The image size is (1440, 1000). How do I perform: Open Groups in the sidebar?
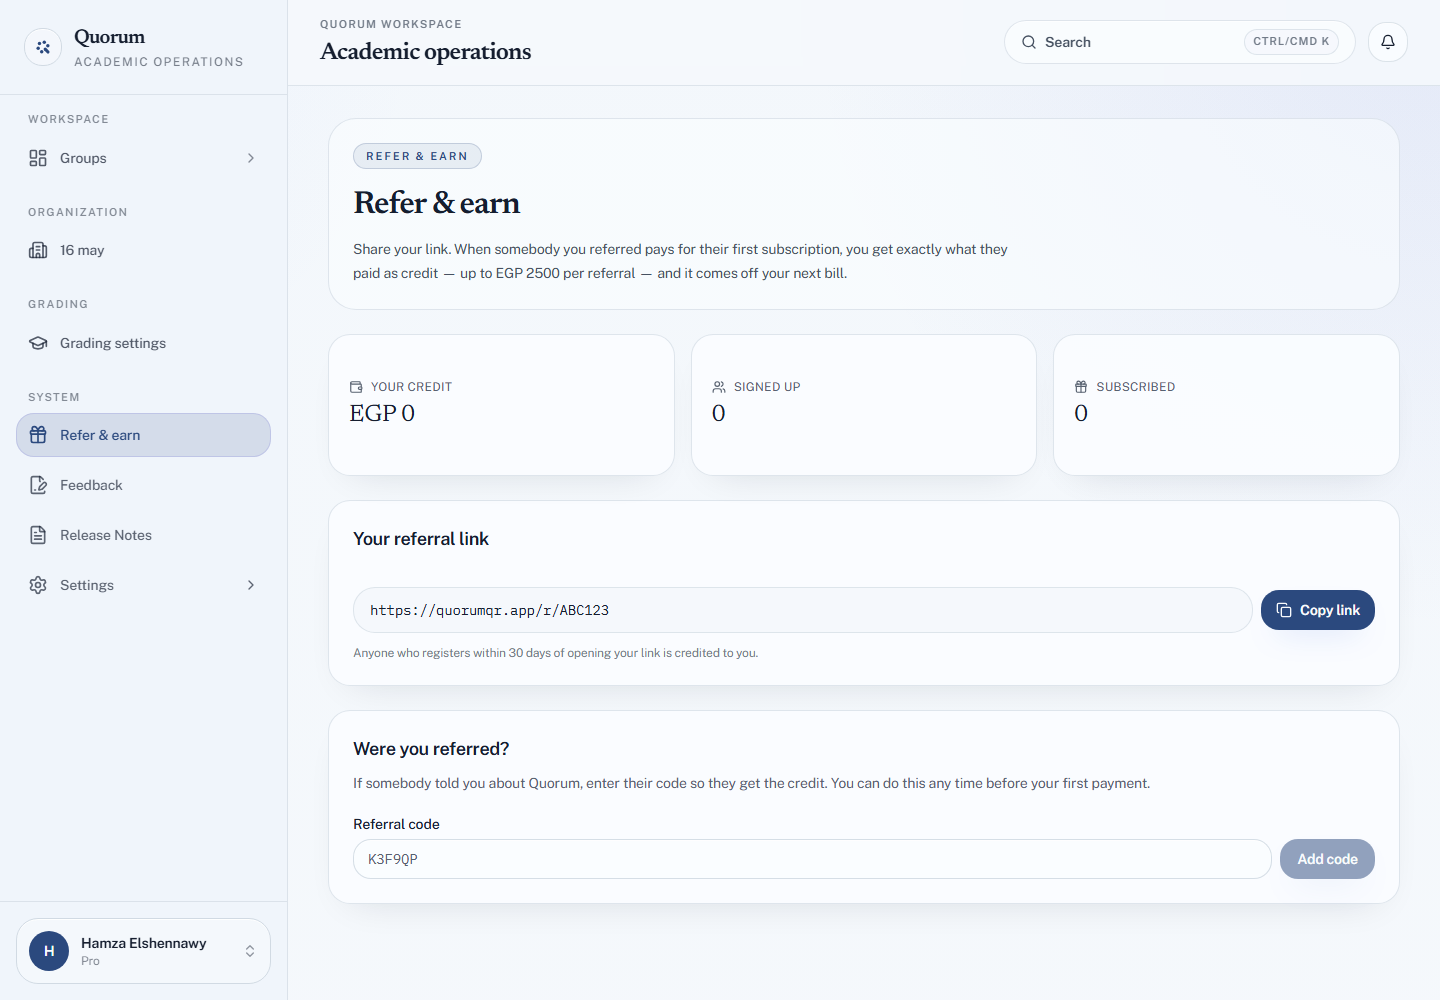[143, 158]
